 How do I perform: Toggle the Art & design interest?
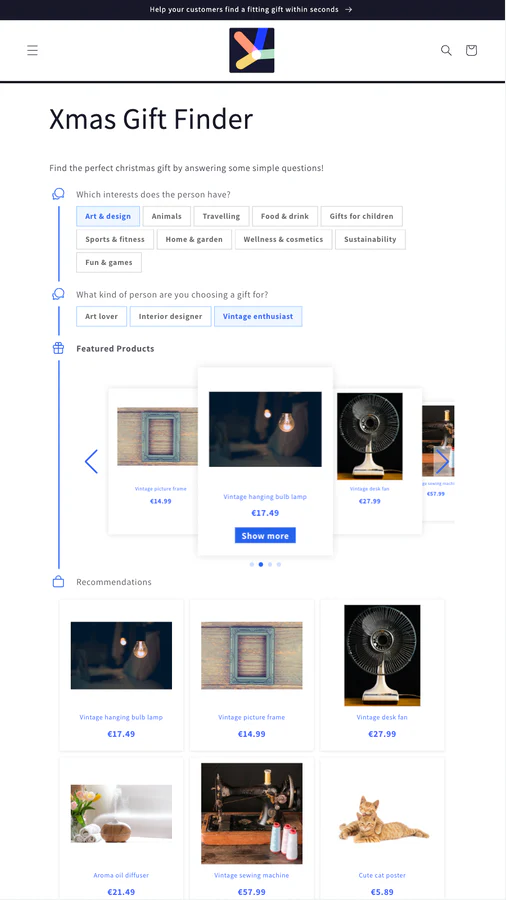tap(108, 216)
